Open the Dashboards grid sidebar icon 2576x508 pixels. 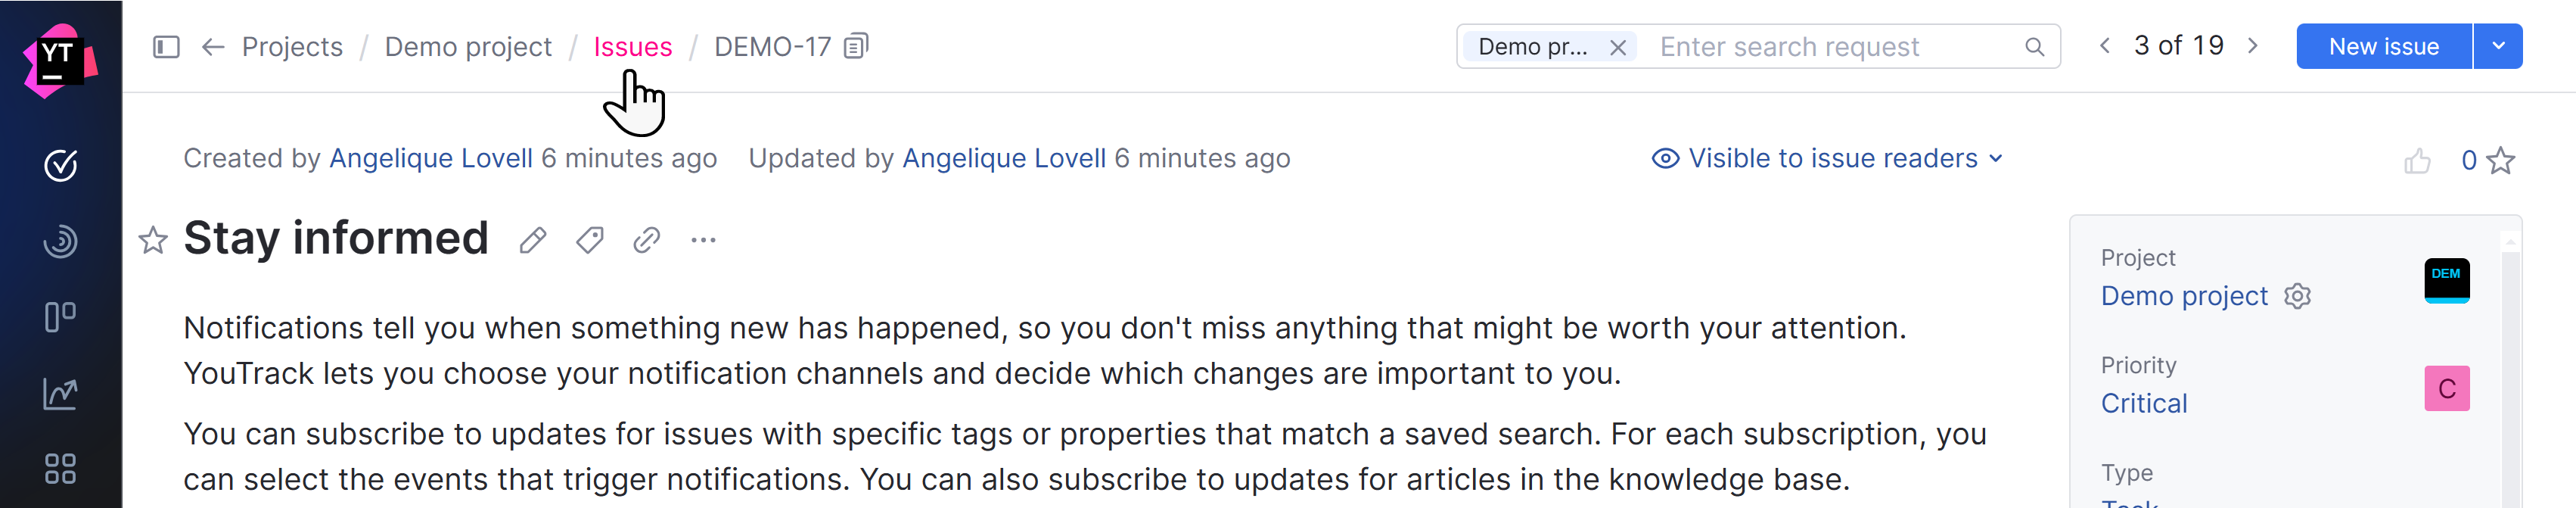tap(60, 469)
